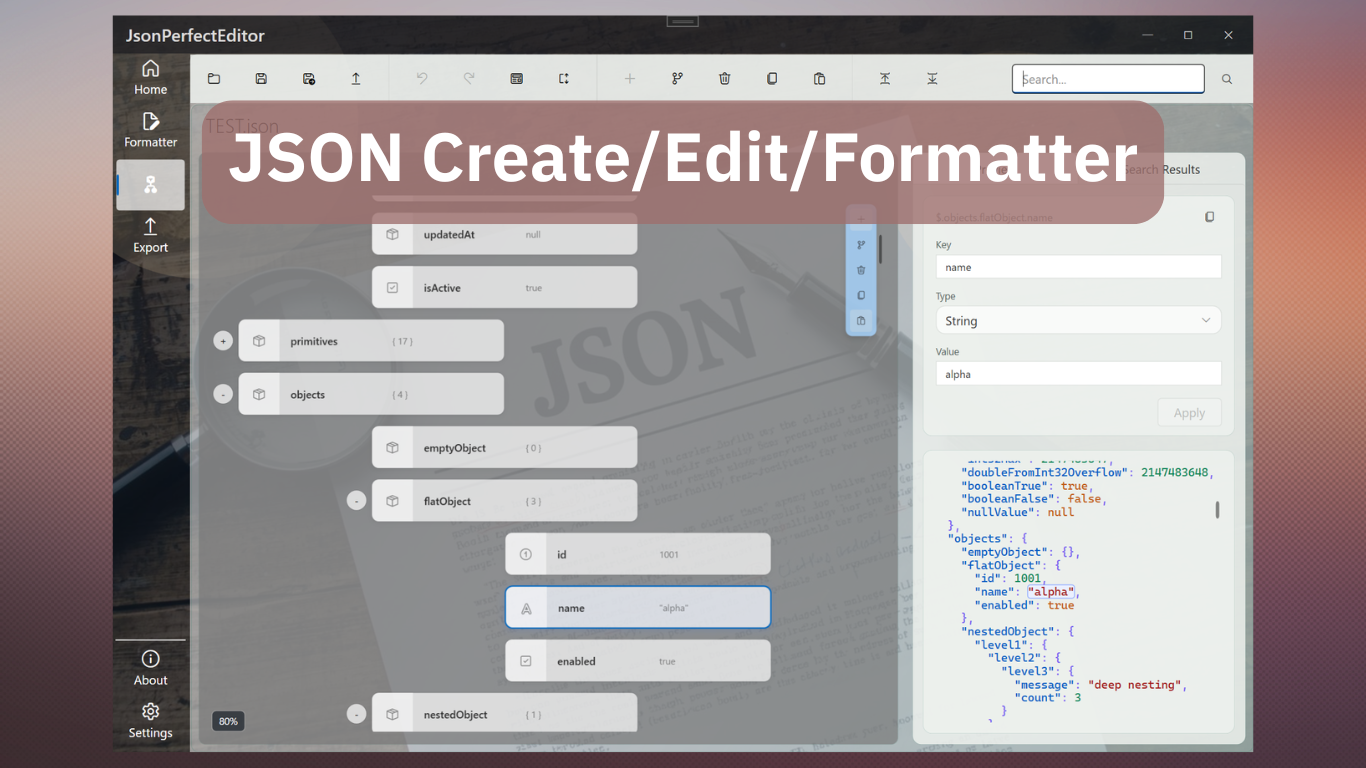1366x768 pixels.
Task: Click the paste clipboard icon in top toolbar
Action: click(820, 79)
